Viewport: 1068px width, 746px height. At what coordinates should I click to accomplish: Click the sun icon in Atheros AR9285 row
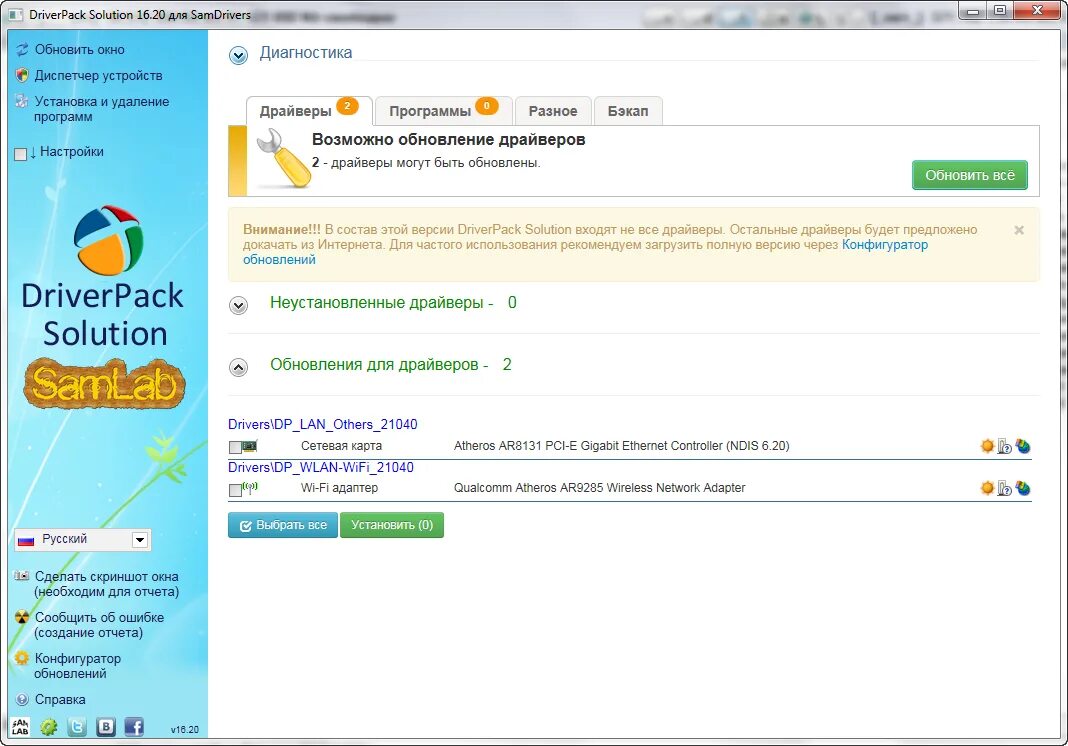(x=987, y=488)
